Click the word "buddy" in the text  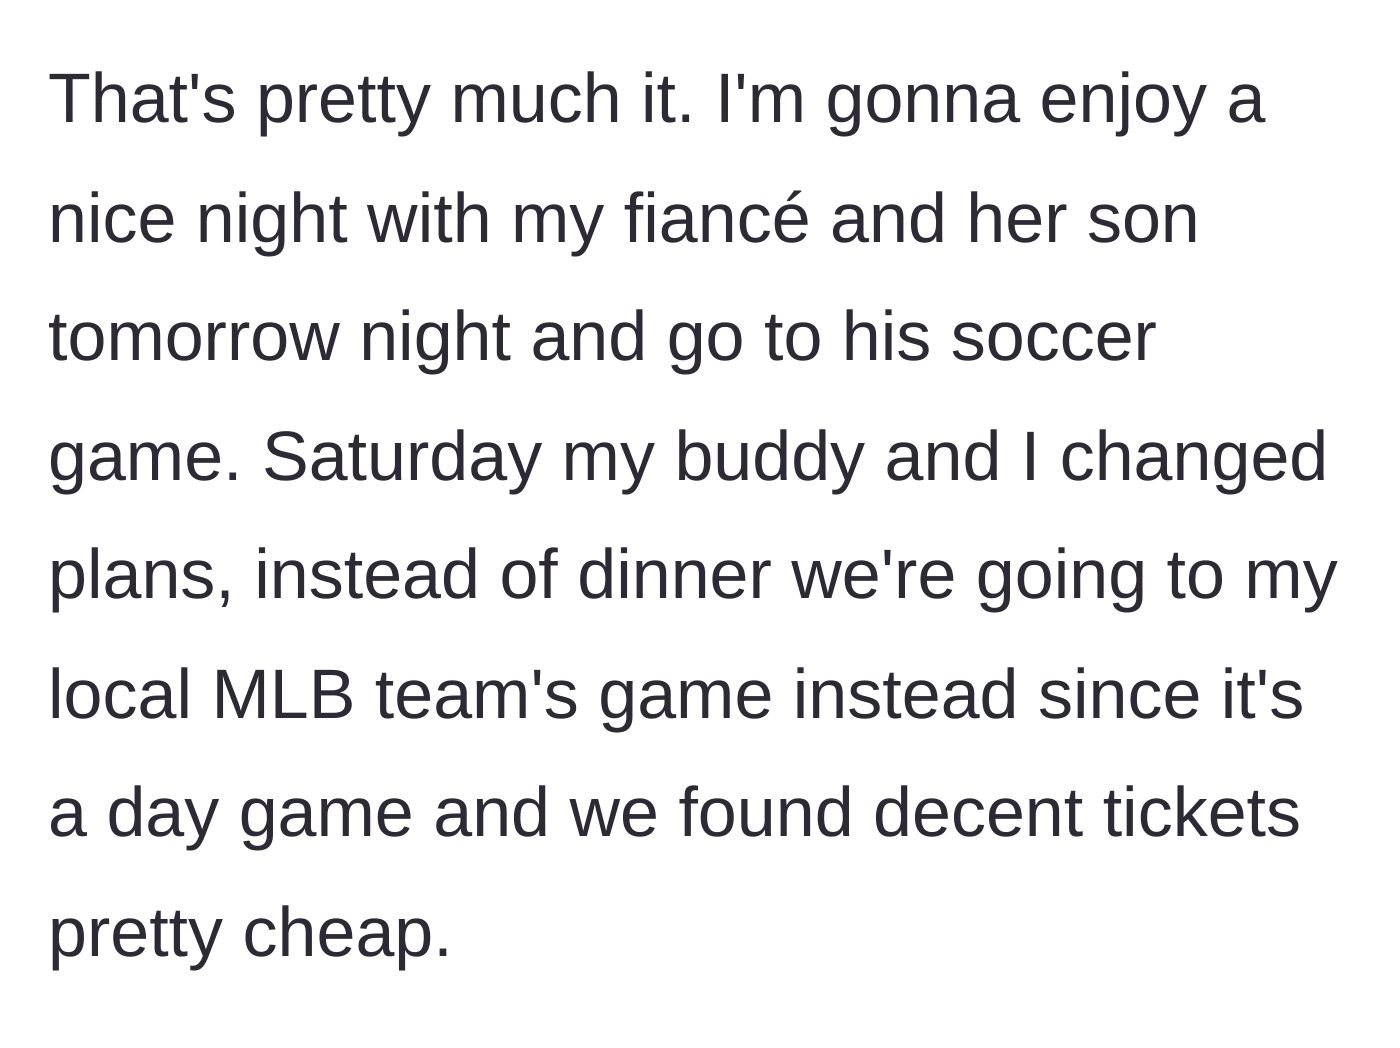coord(768,456)
